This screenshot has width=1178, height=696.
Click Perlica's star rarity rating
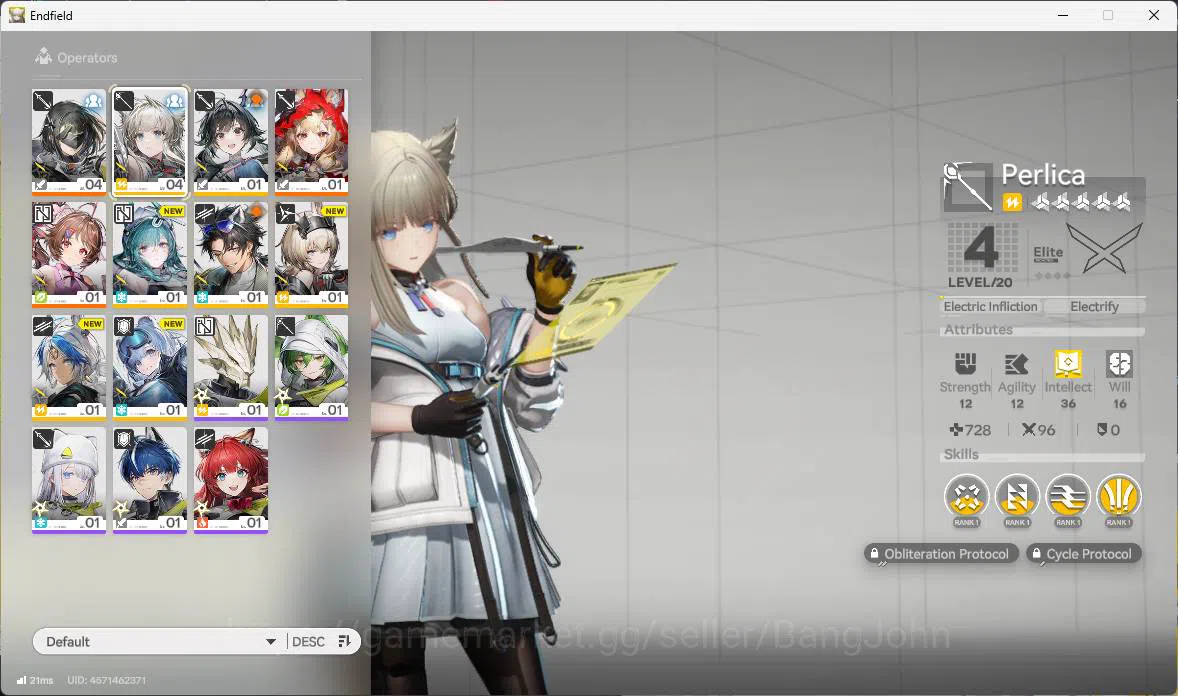coord(1080,201)
